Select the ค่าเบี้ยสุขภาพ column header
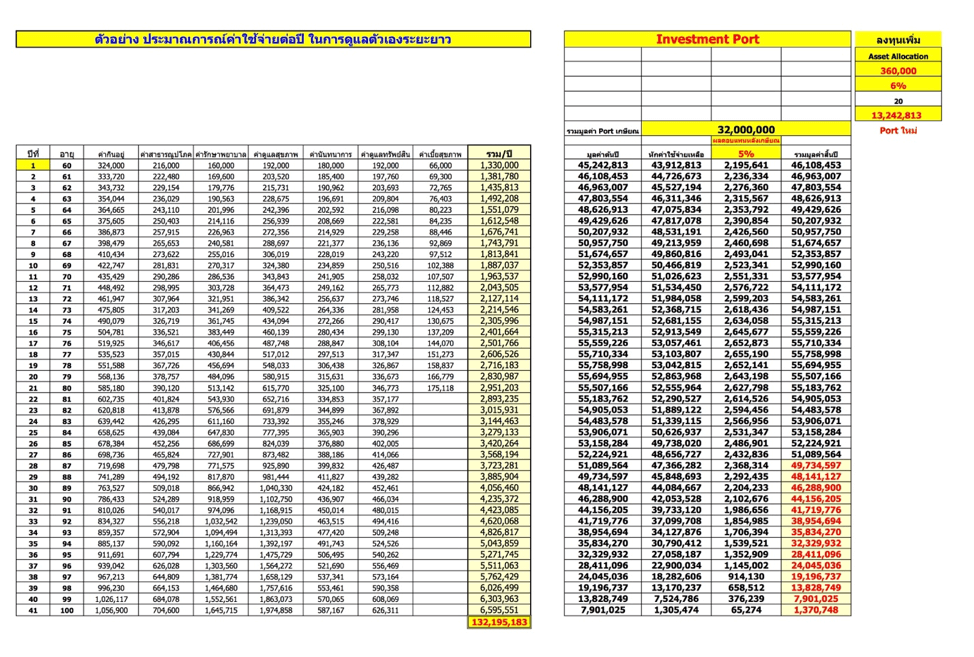The height and width of the screenshot is (657, 974). (440, 153)
